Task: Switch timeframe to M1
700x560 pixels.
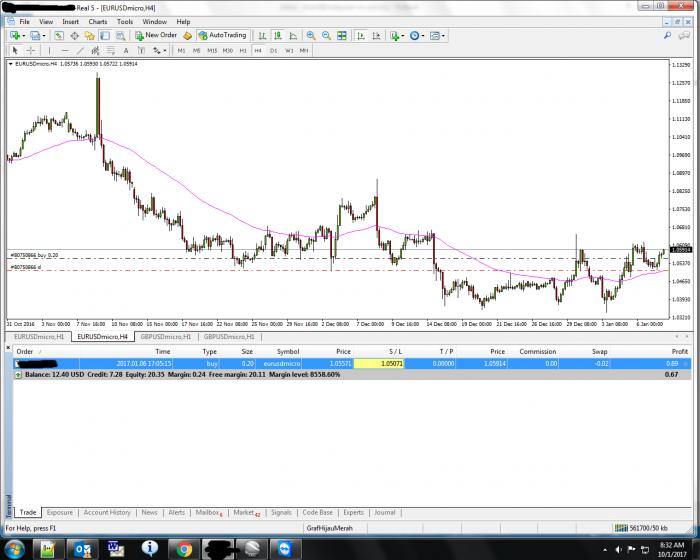Action: [x=181, y=50]
